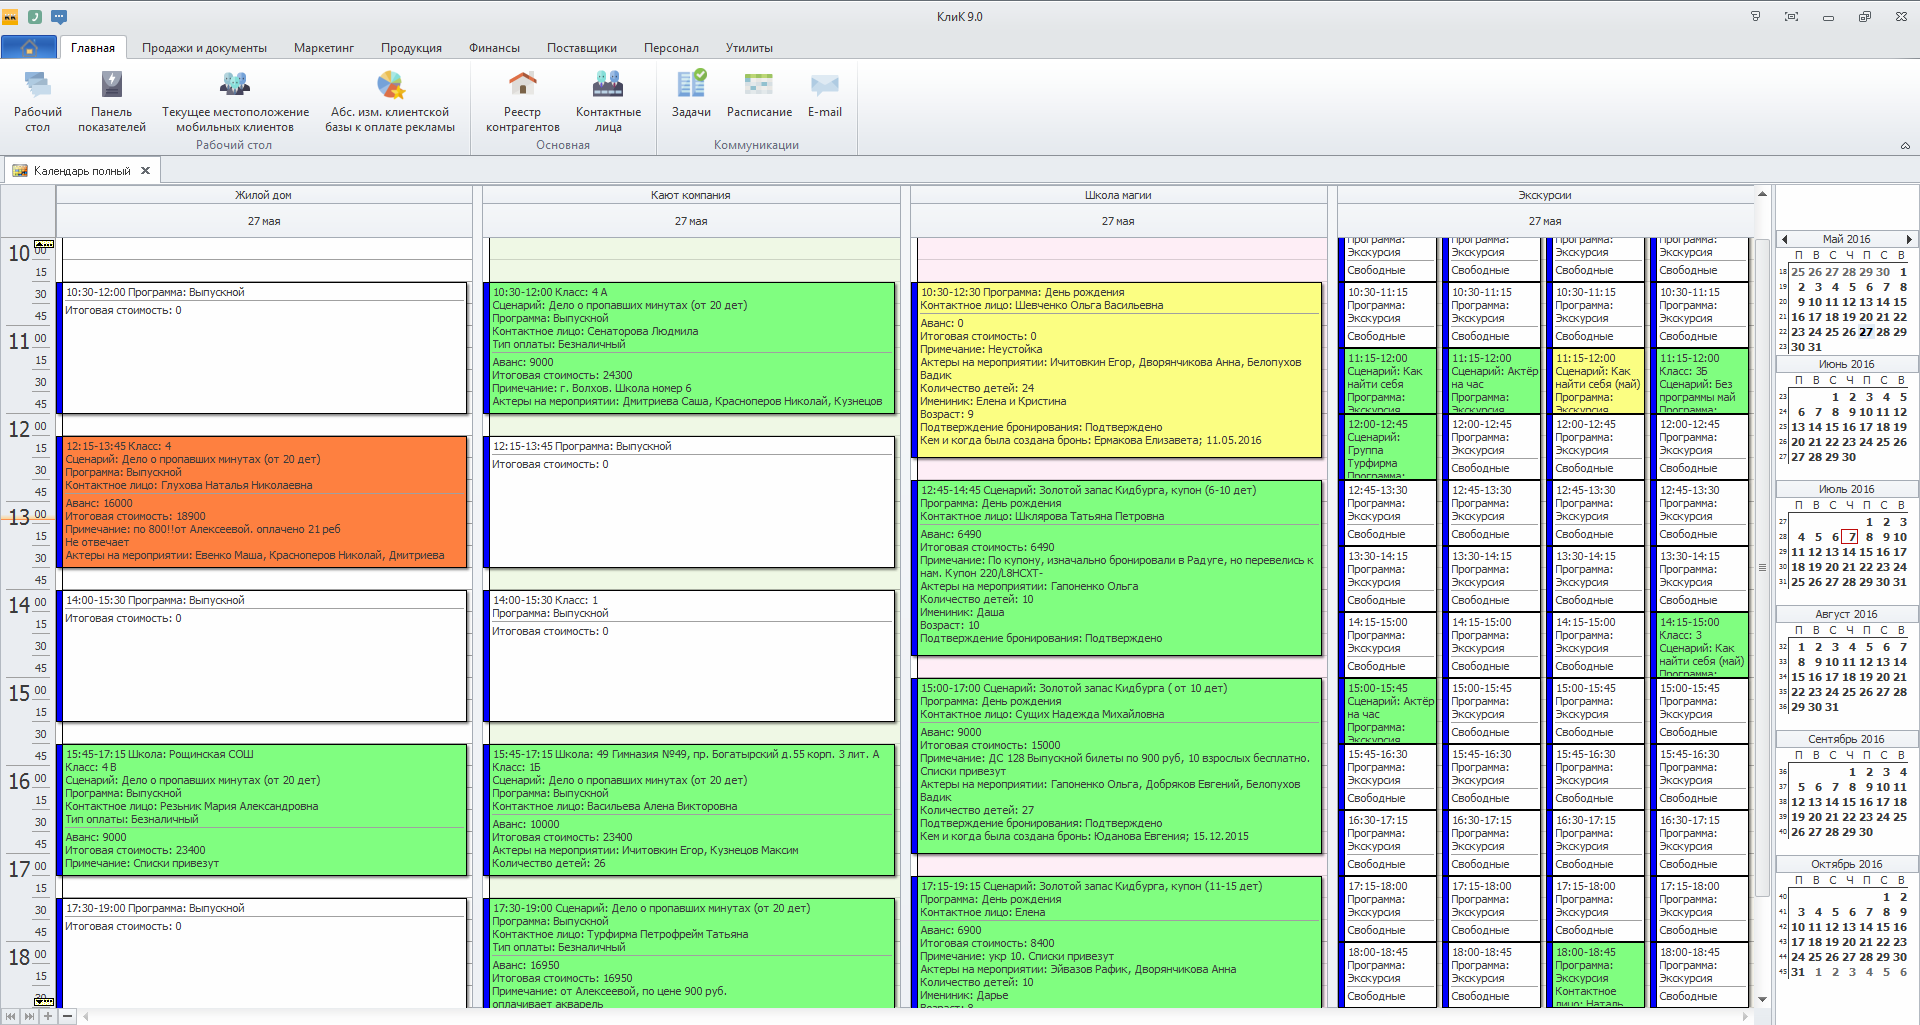Image resolution: width=1920 pixels, height=1025 pixels.
Task: Open Панель показателей dashboard
Action: pos(112,101)
